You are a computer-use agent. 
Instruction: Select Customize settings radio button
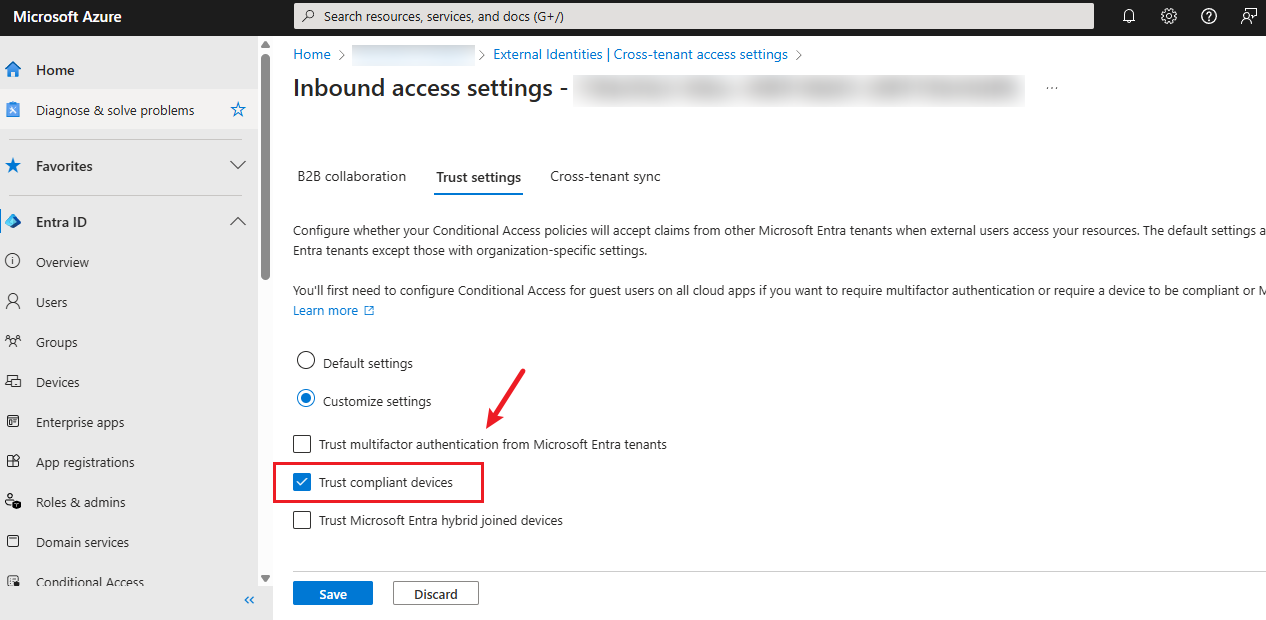point(306,399)
